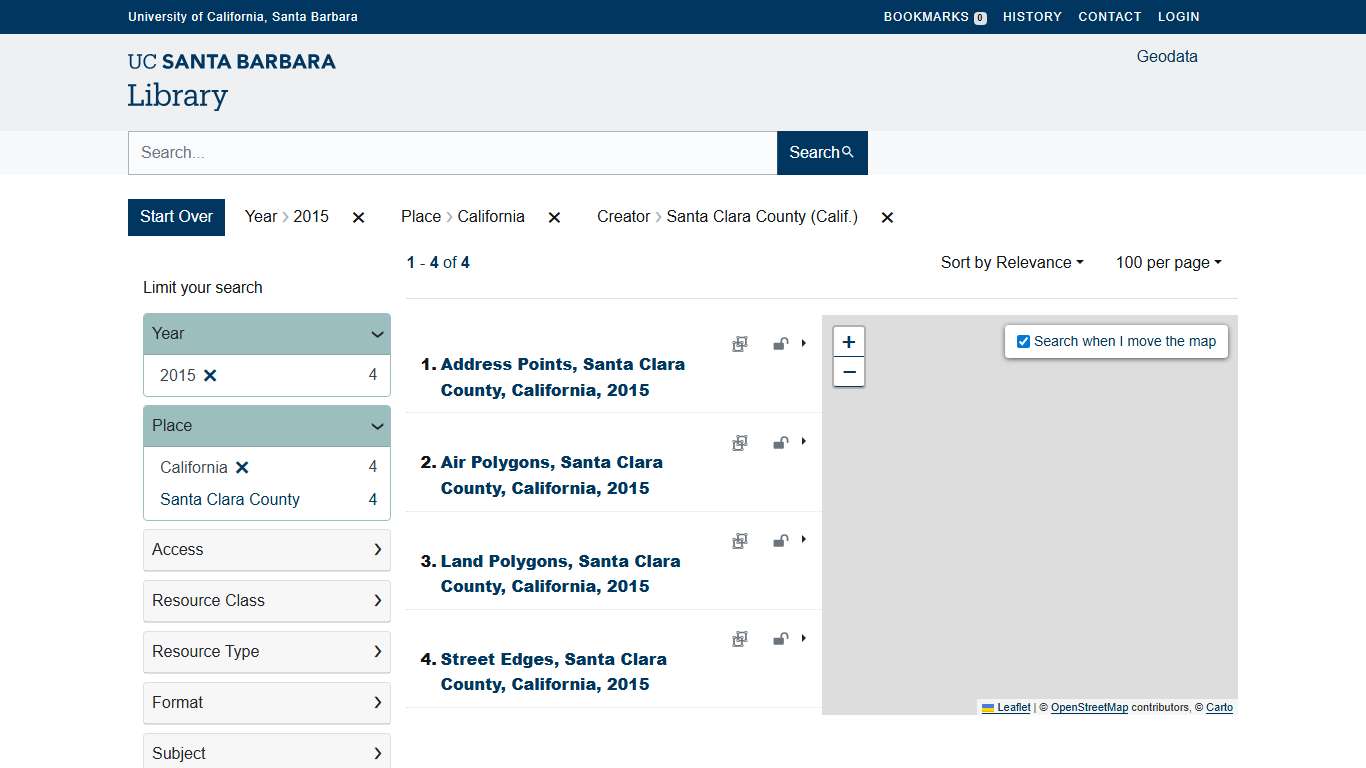Open the Sort by Relevance dropdown
The width and height of the screenshot is (1366, 768).
coord(1011,263)
